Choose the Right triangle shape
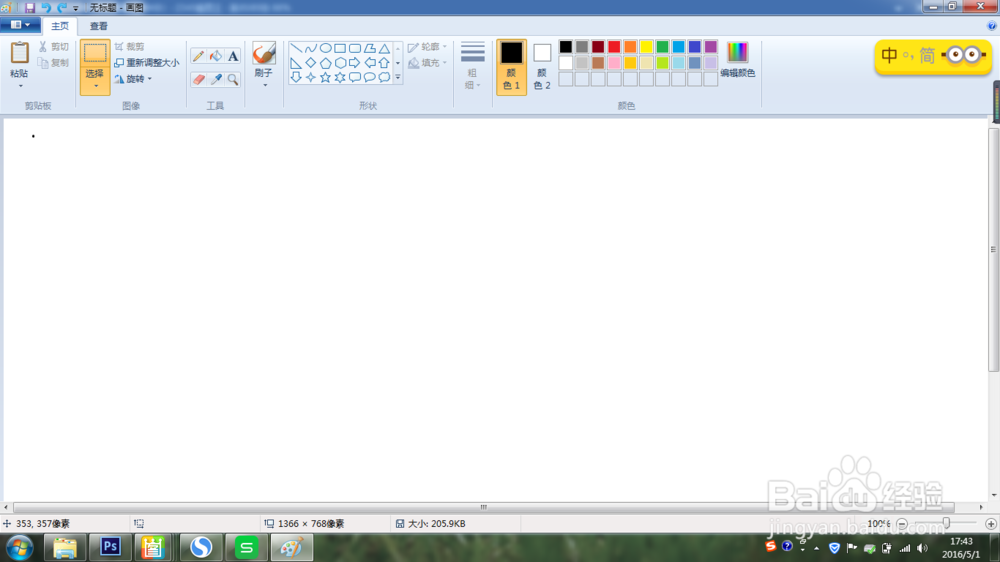The height and width of the screenshot is (562, 1000). [x=296, y=63]
